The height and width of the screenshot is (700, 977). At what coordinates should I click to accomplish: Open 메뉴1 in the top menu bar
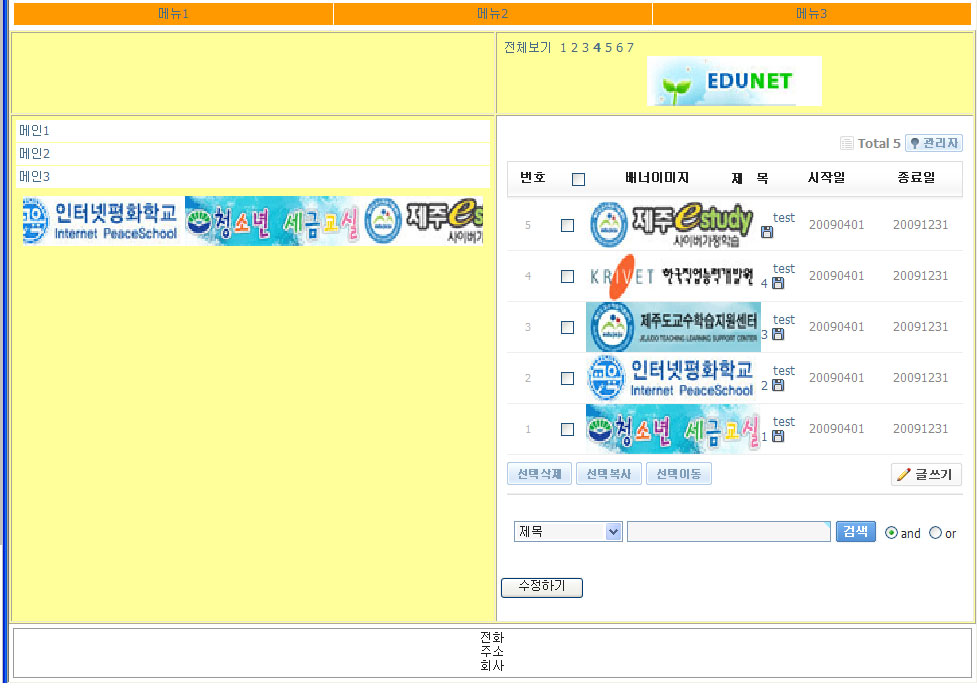click(x=173, y=14)
